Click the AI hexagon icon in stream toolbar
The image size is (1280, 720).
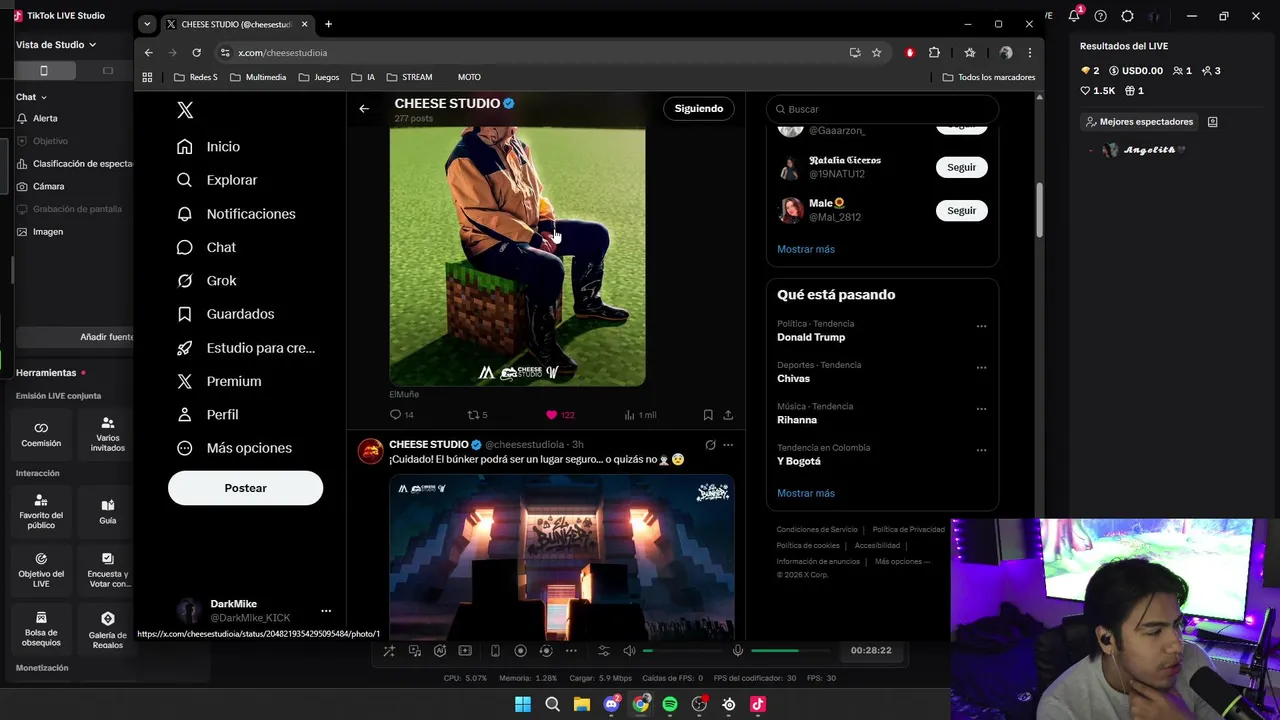tap(440, 651)
